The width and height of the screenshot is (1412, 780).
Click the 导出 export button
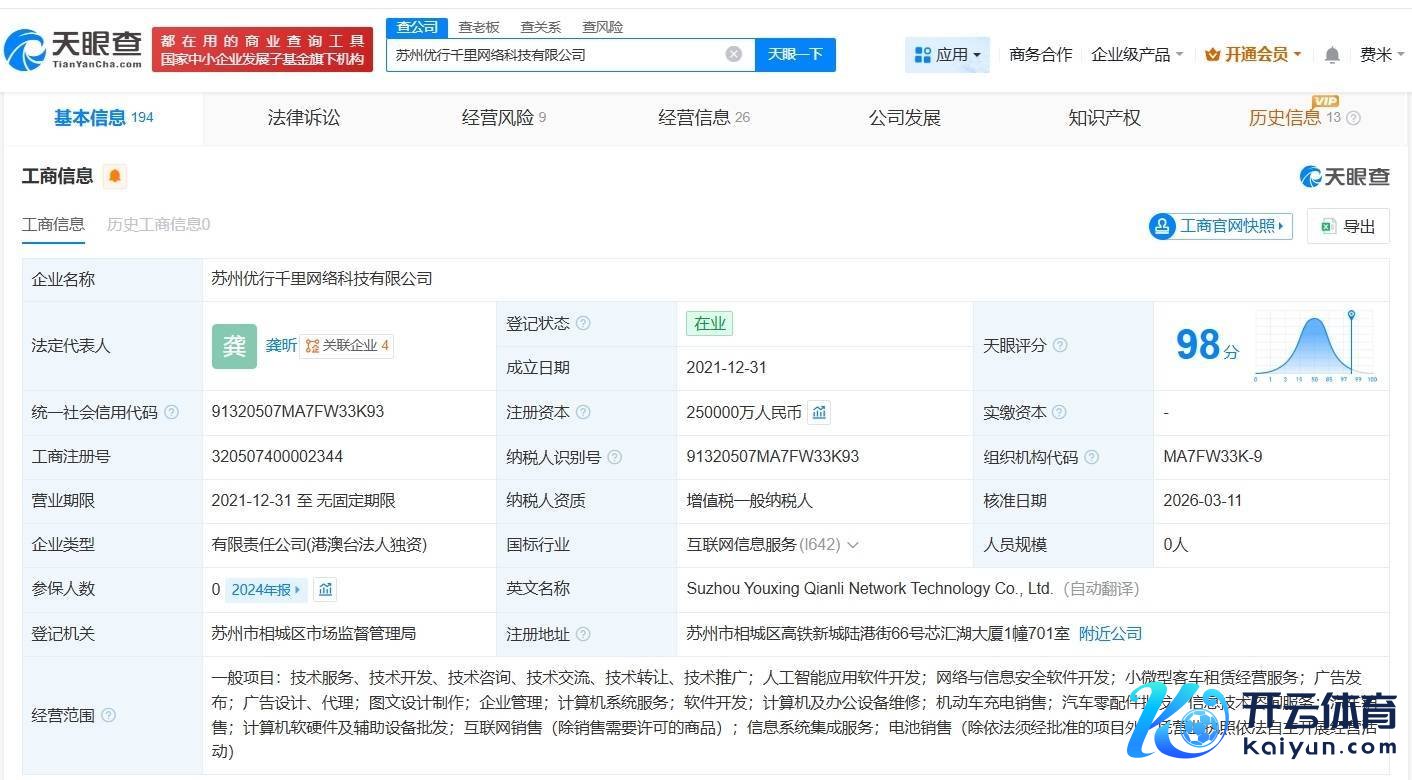(1348, 226)
